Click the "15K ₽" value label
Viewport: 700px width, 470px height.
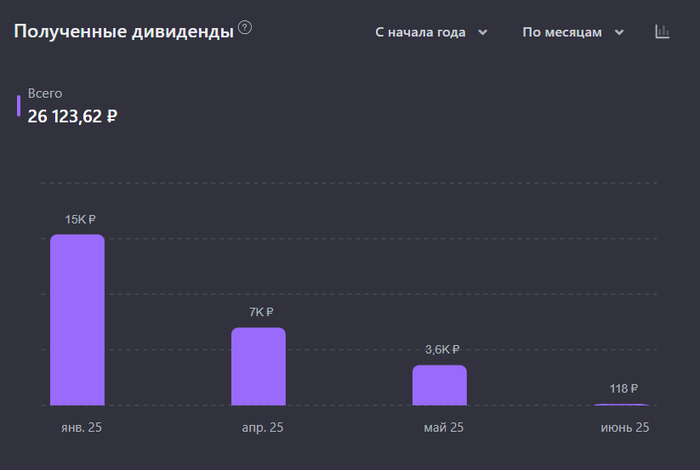click(x=81, y=219)
